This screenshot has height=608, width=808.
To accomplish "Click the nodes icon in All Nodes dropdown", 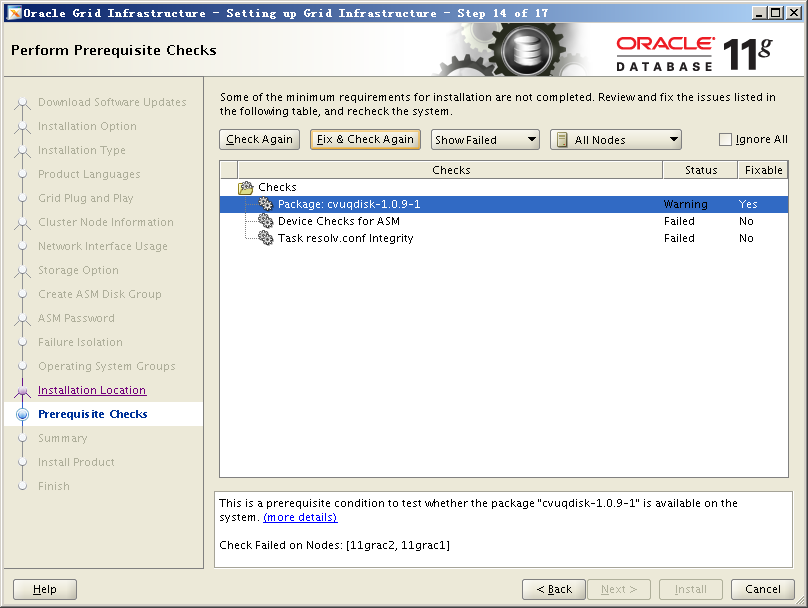I will (562, 140).
